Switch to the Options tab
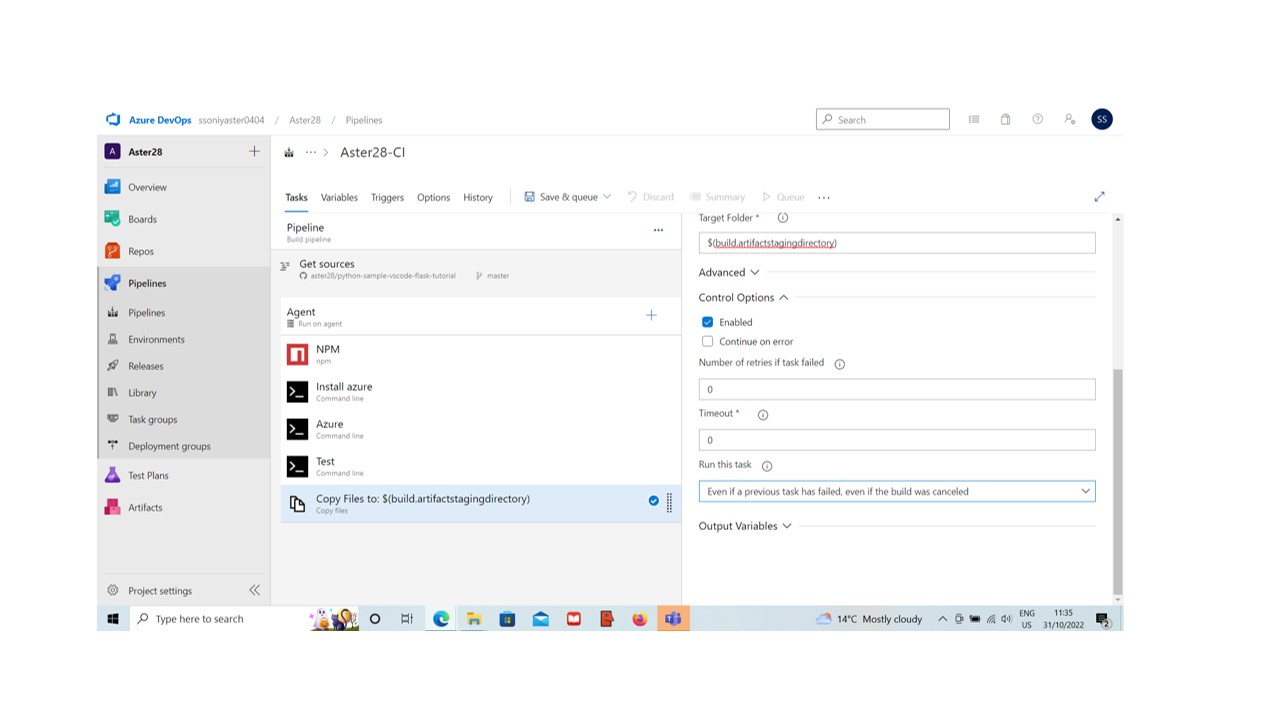This screenshot has width=1280, height=720. point(433,197)
